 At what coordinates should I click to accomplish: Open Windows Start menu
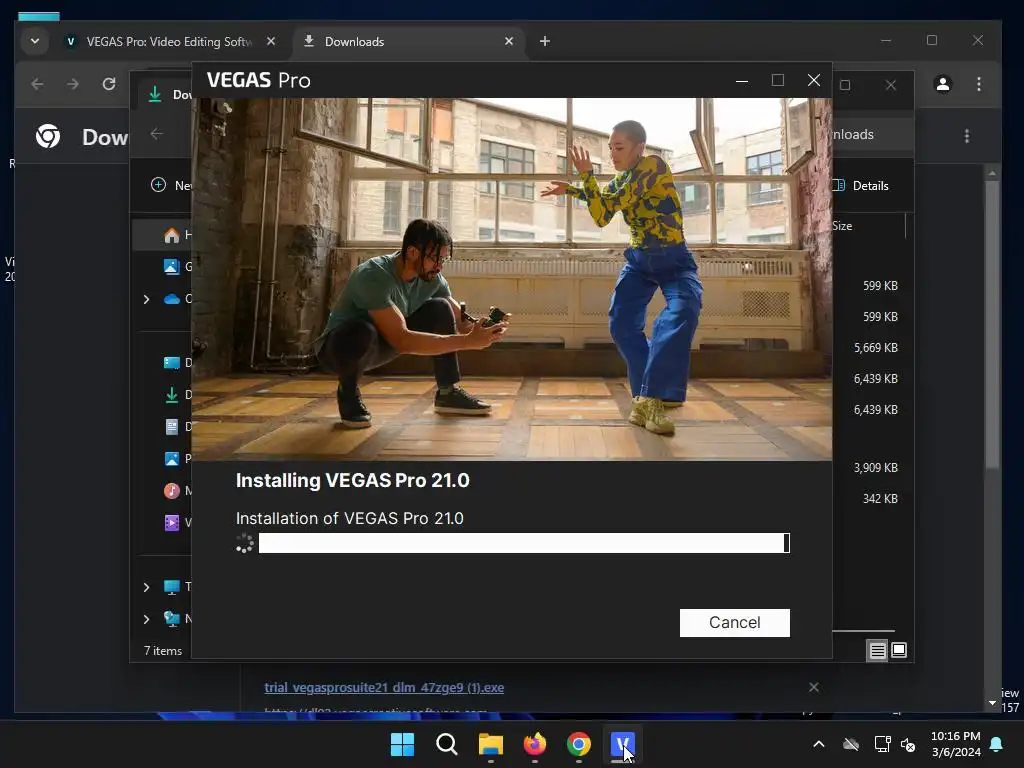tap(402, 744)
